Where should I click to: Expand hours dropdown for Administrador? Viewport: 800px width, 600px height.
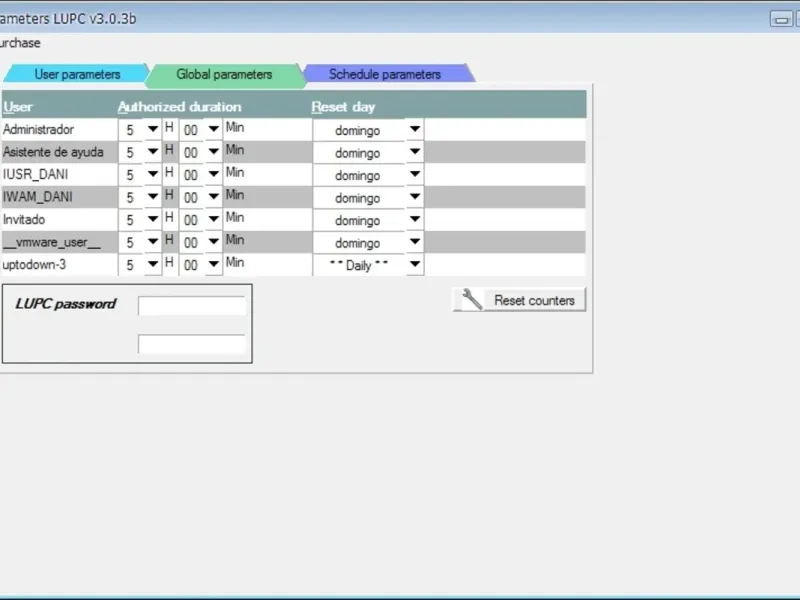(153, 129)
